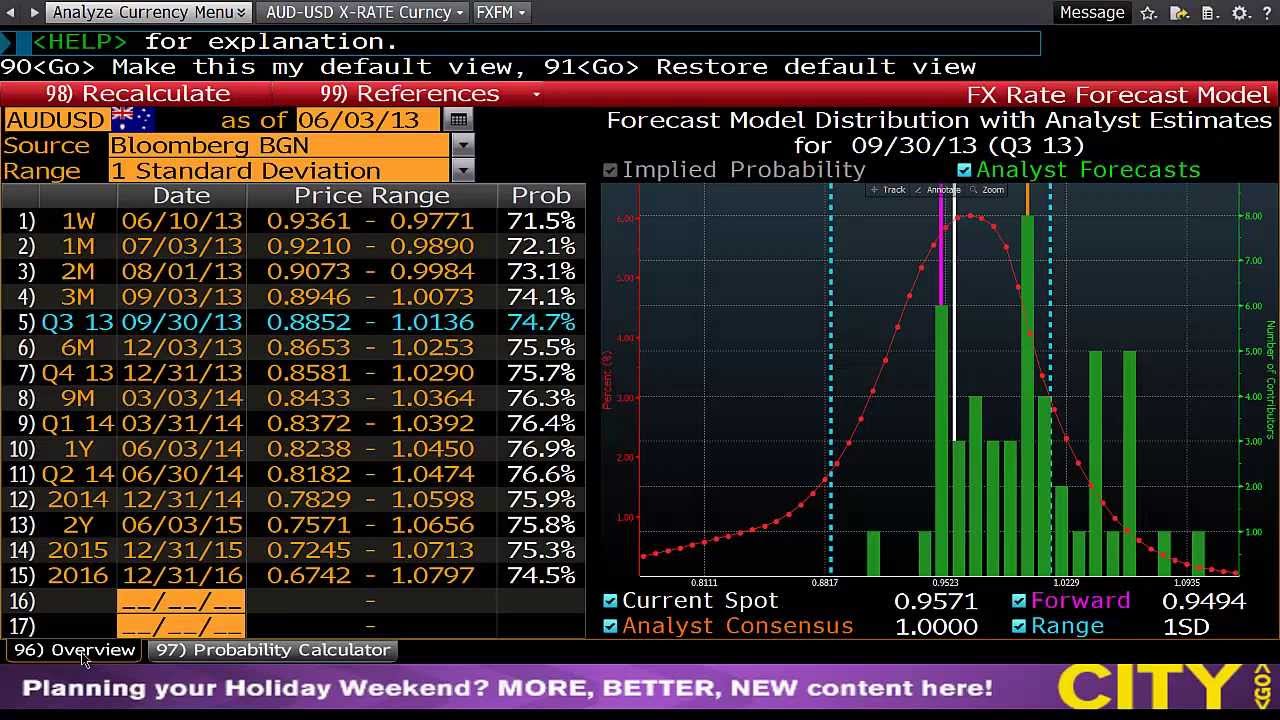Toggle the Analyst Consensus checkbox

610,626
